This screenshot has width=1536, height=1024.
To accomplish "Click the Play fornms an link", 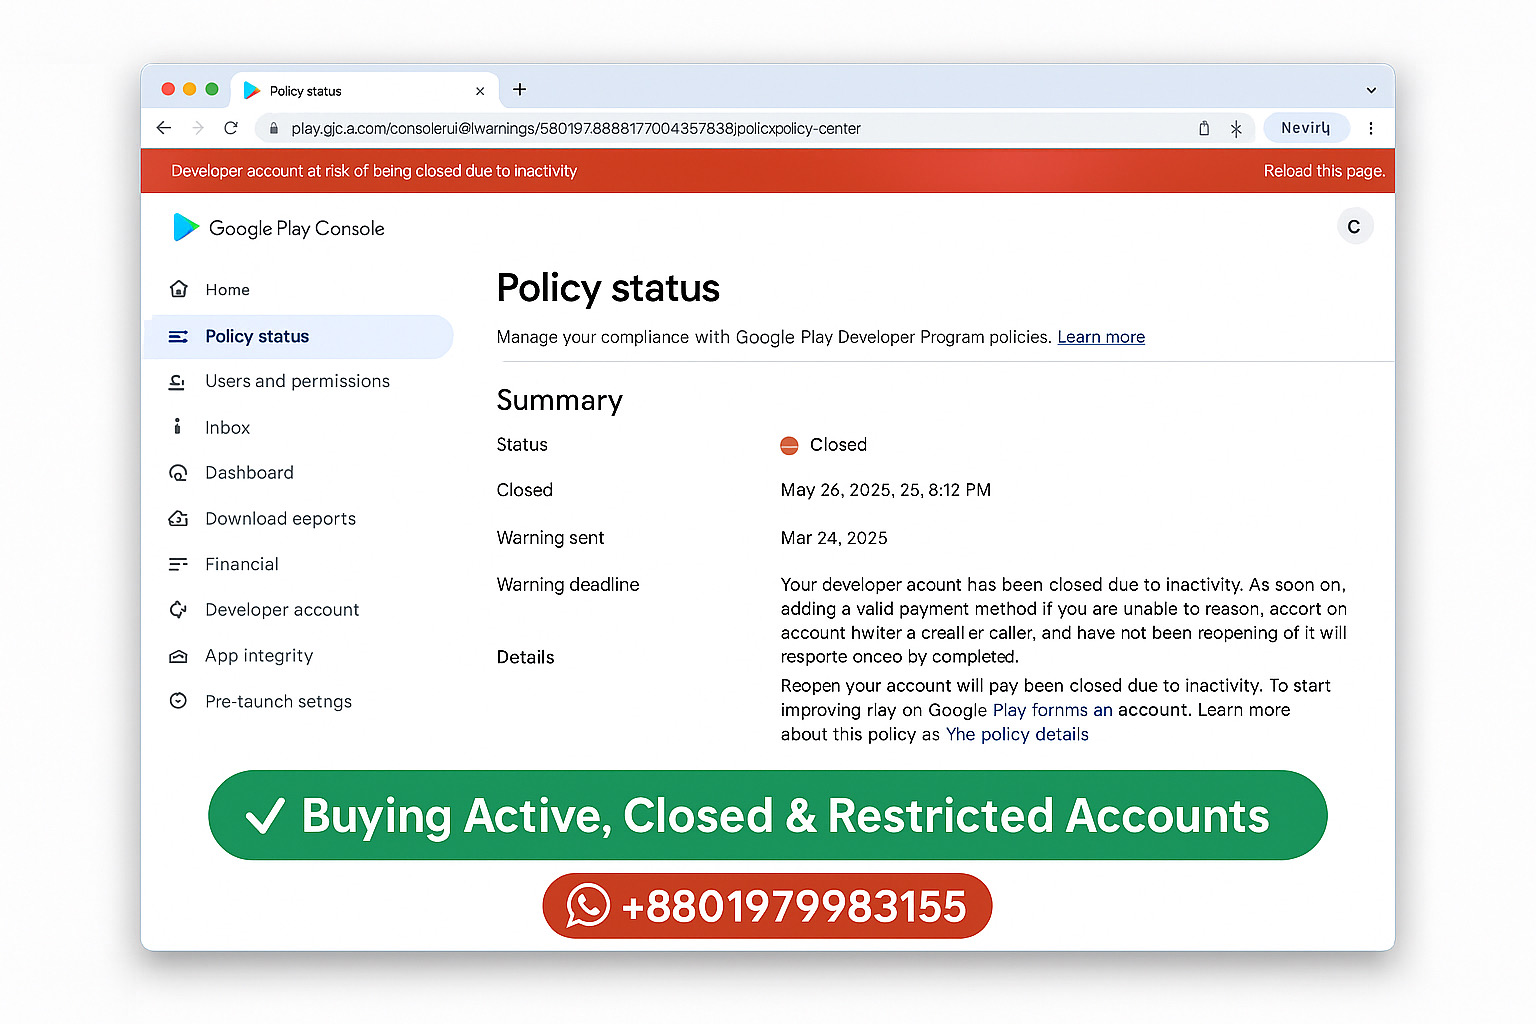I will click(1052, 710).
